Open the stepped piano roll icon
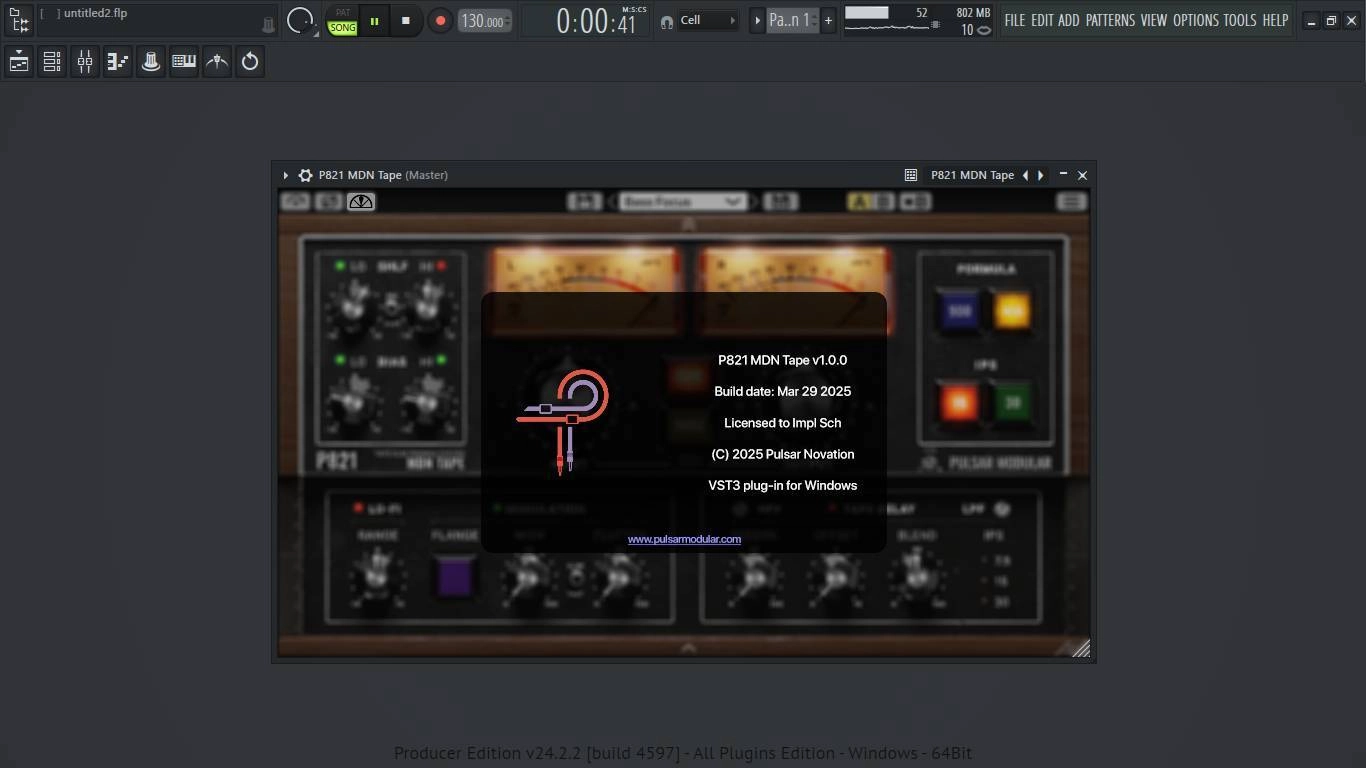This screenshot has width=1366, height=768. coord(118,62)
